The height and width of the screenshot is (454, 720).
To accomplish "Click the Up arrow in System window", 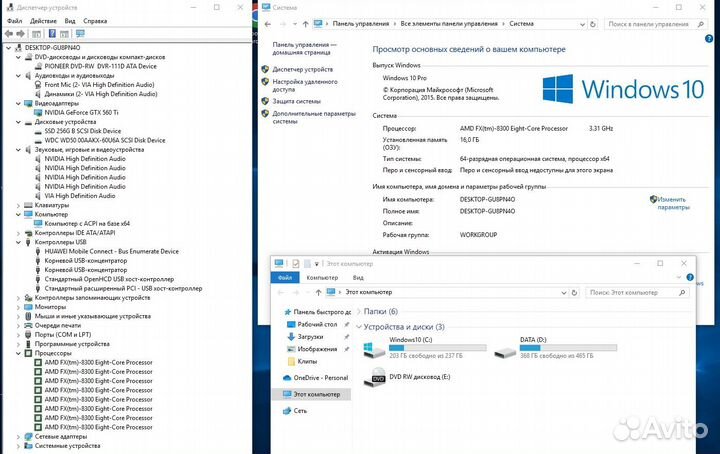I will point(305,24).
